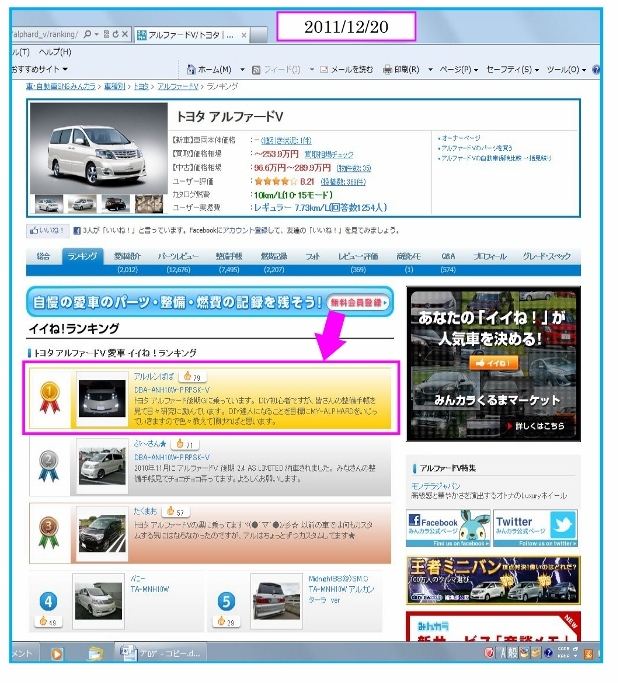
Task: Click the third-place ranked car thumbnail
Action: (x=102, y=533)
